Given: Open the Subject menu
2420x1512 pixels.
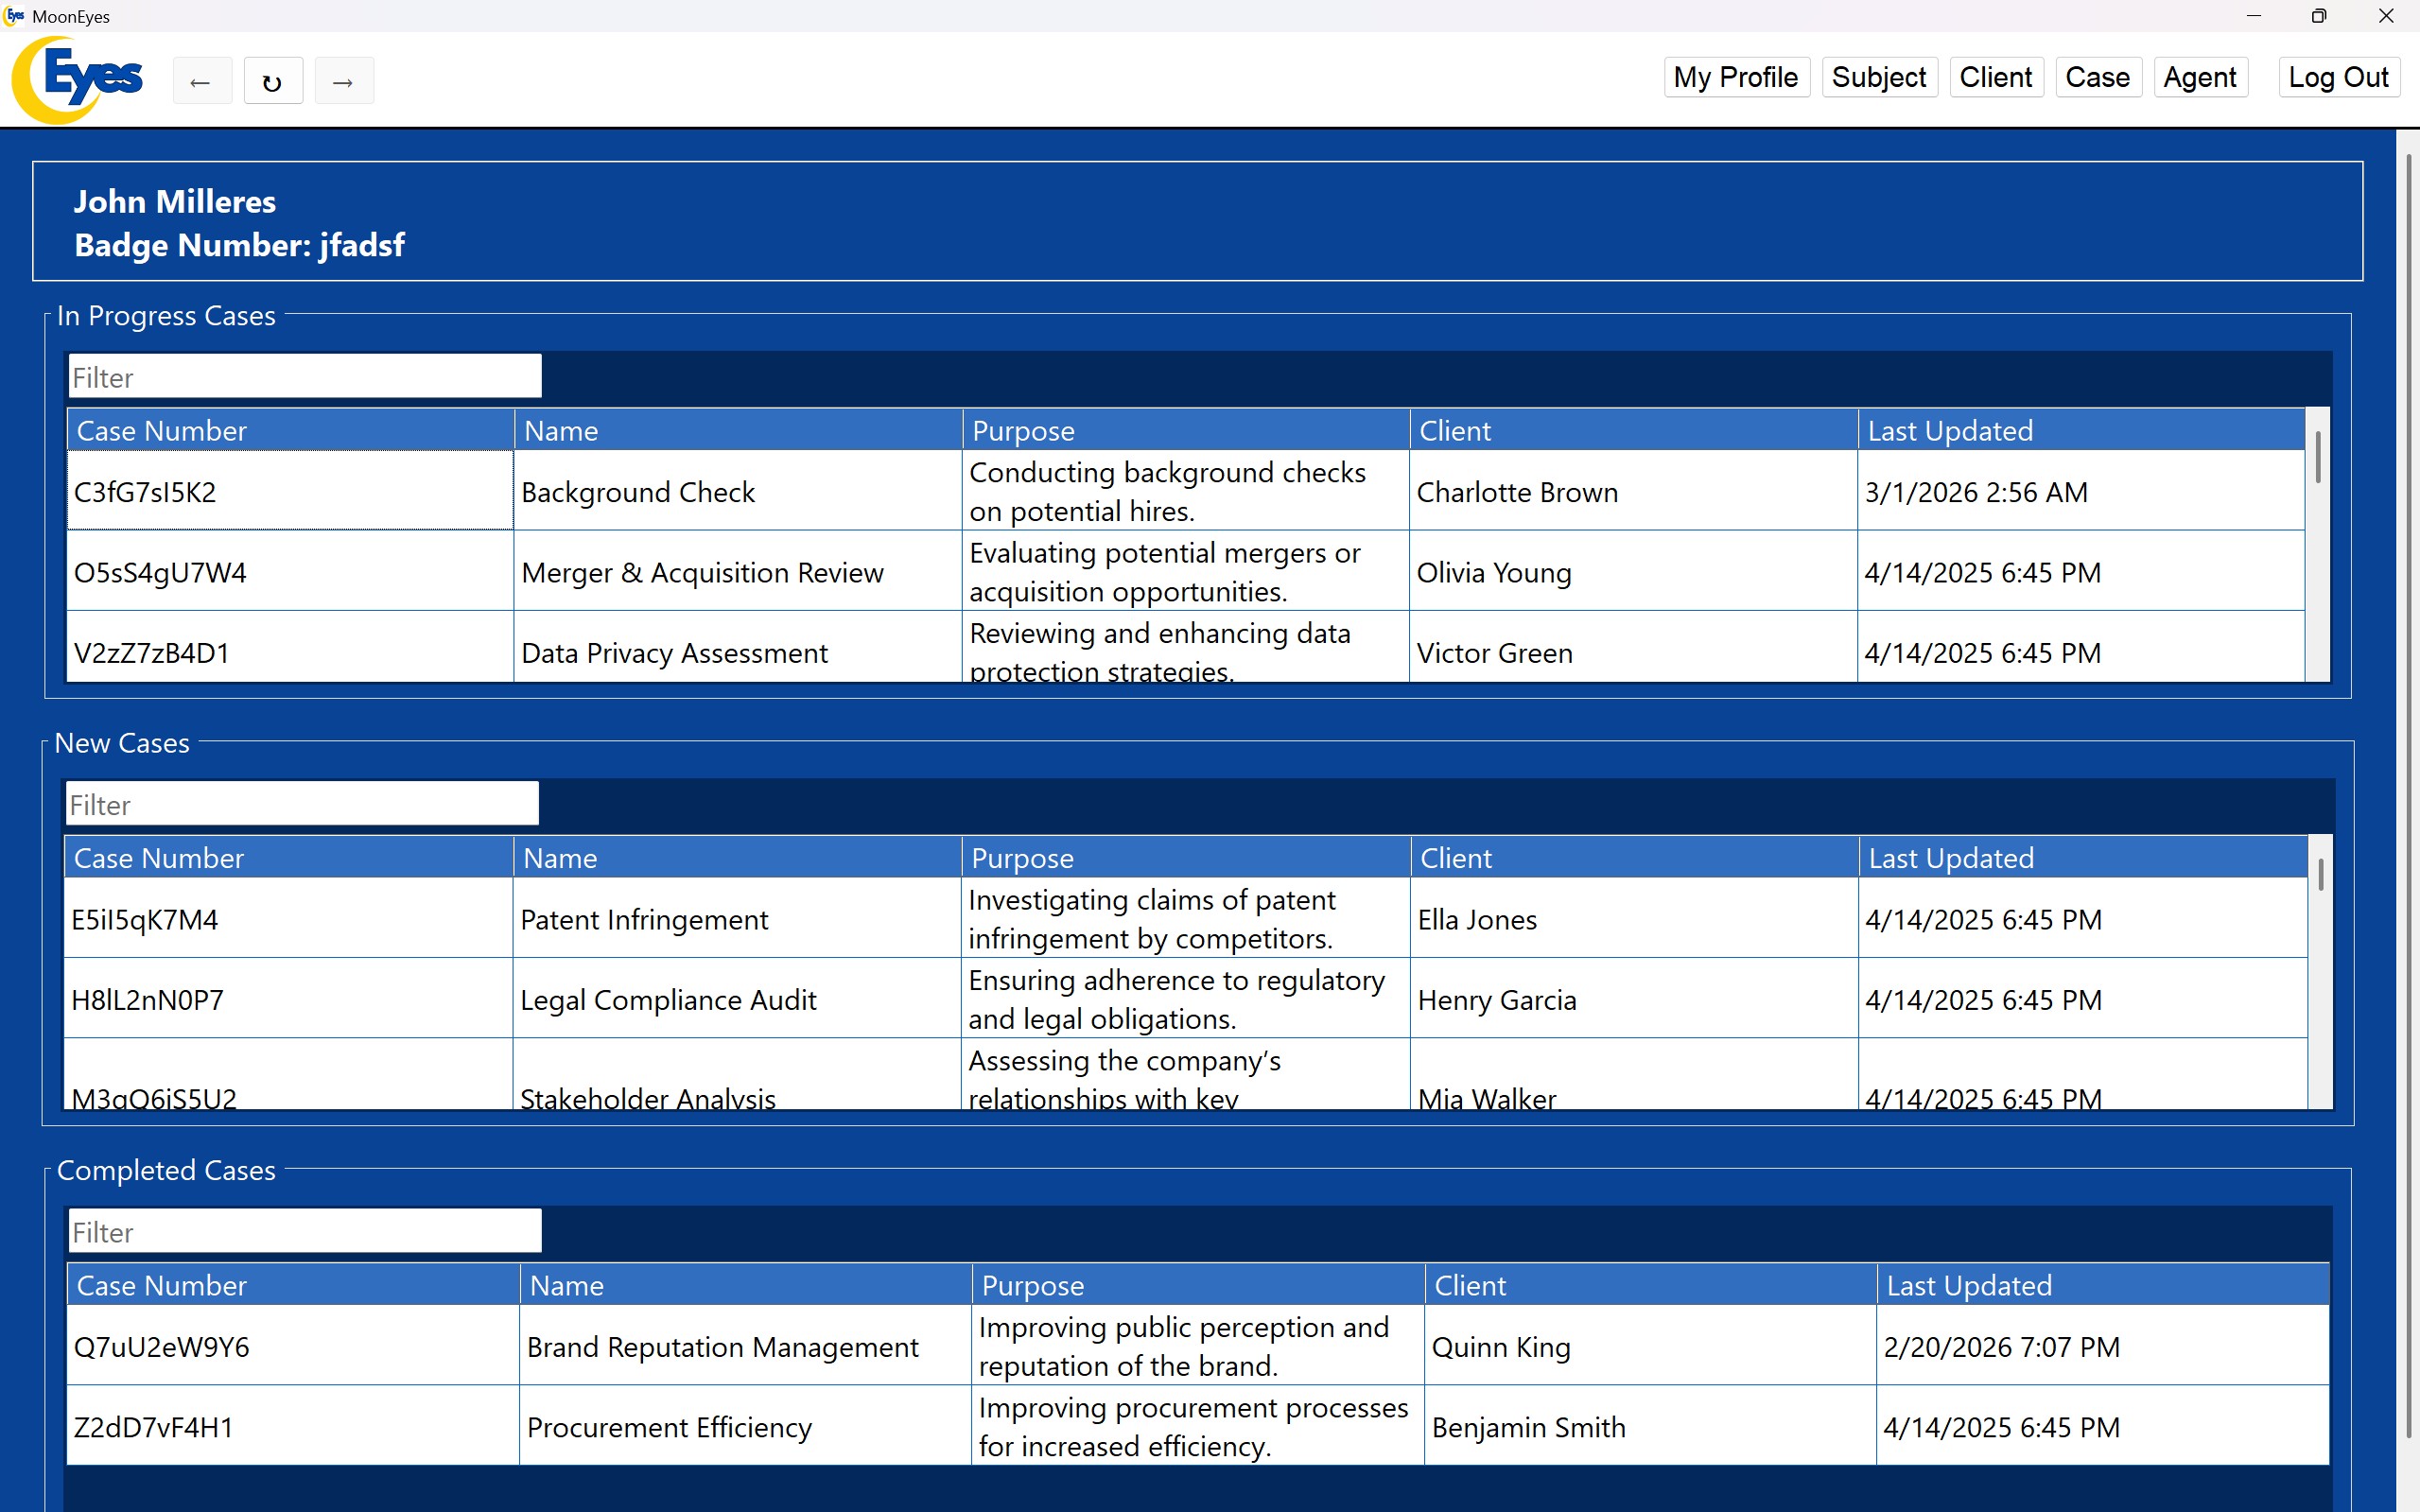Looking at the screenshot, I should pyautogui.click(x=1878, y=77).
